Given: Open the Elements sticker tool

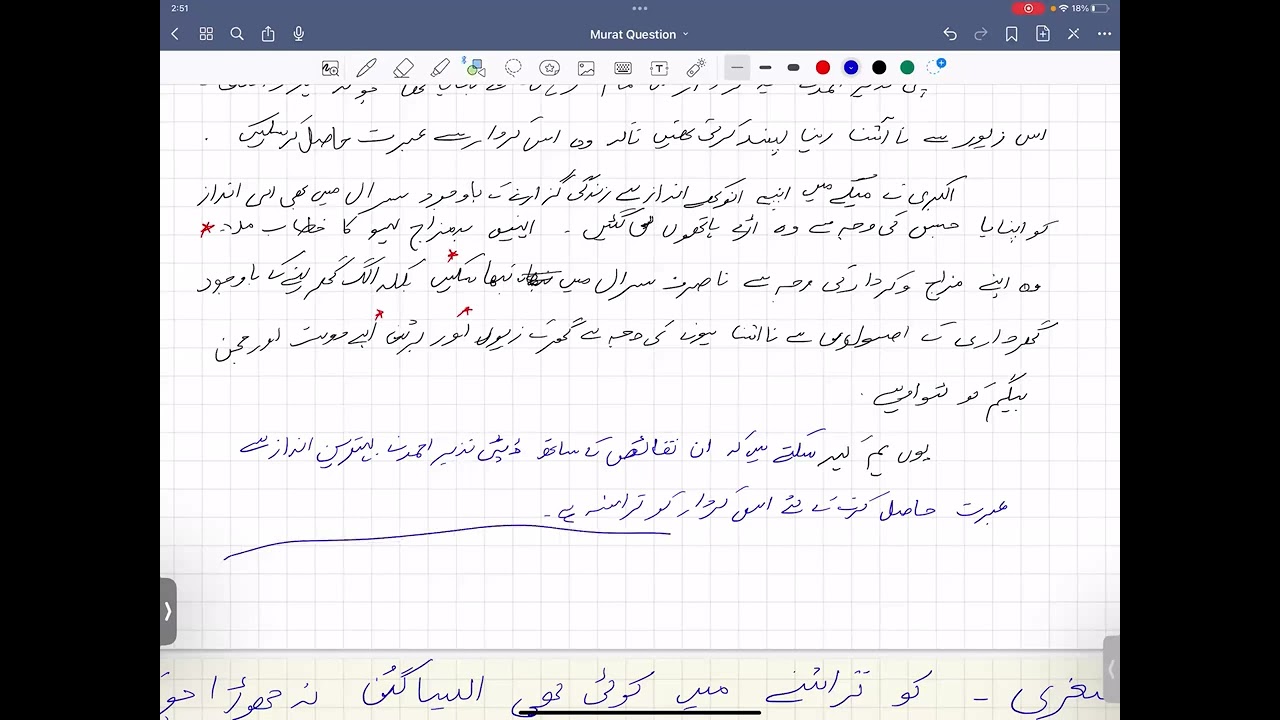Looking at the screenshot, I should click(x=549, y=68).
